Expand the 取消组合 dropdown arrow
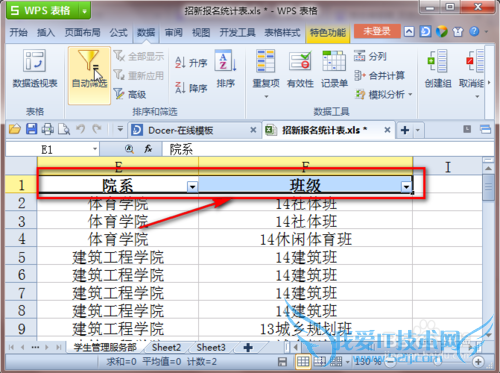This screenshot has width=500, height=373. pyautogui.click(x=477, y=97)
